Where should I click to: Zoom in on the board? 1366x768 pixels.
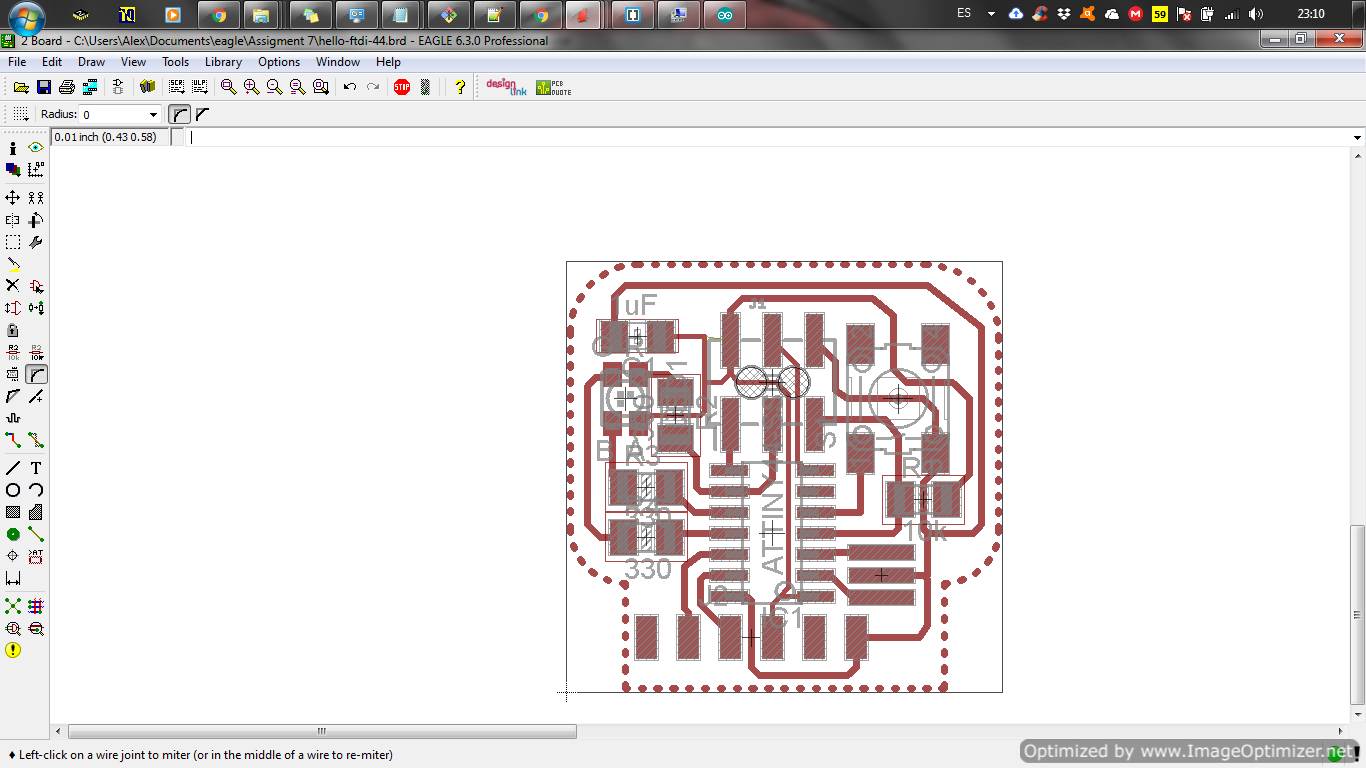click(x=252, y=87)
